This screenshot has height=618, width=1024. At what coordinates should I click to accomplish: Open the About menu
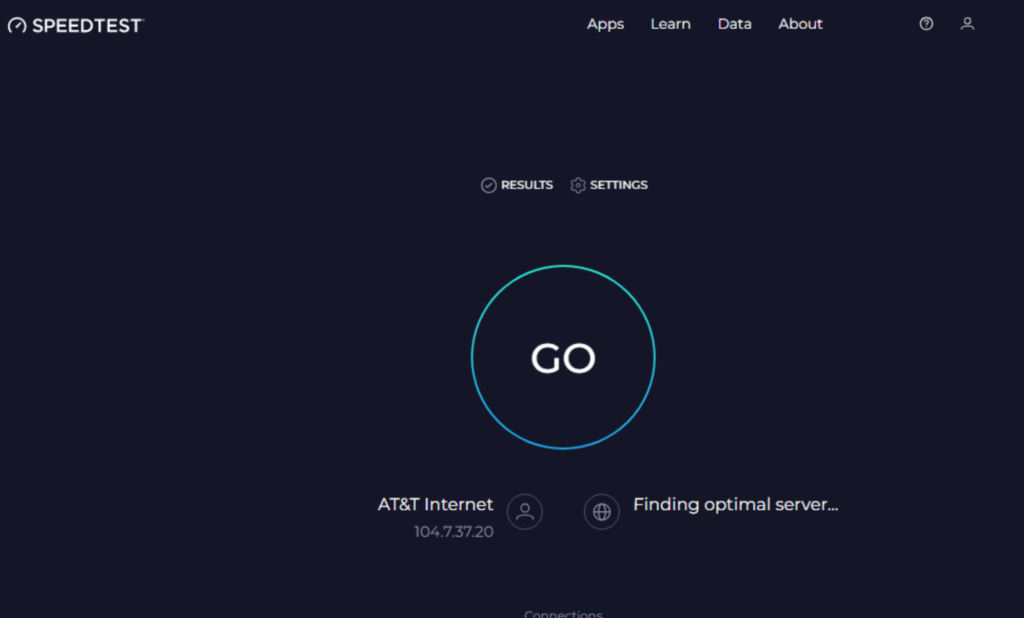[x=800, y=24]
